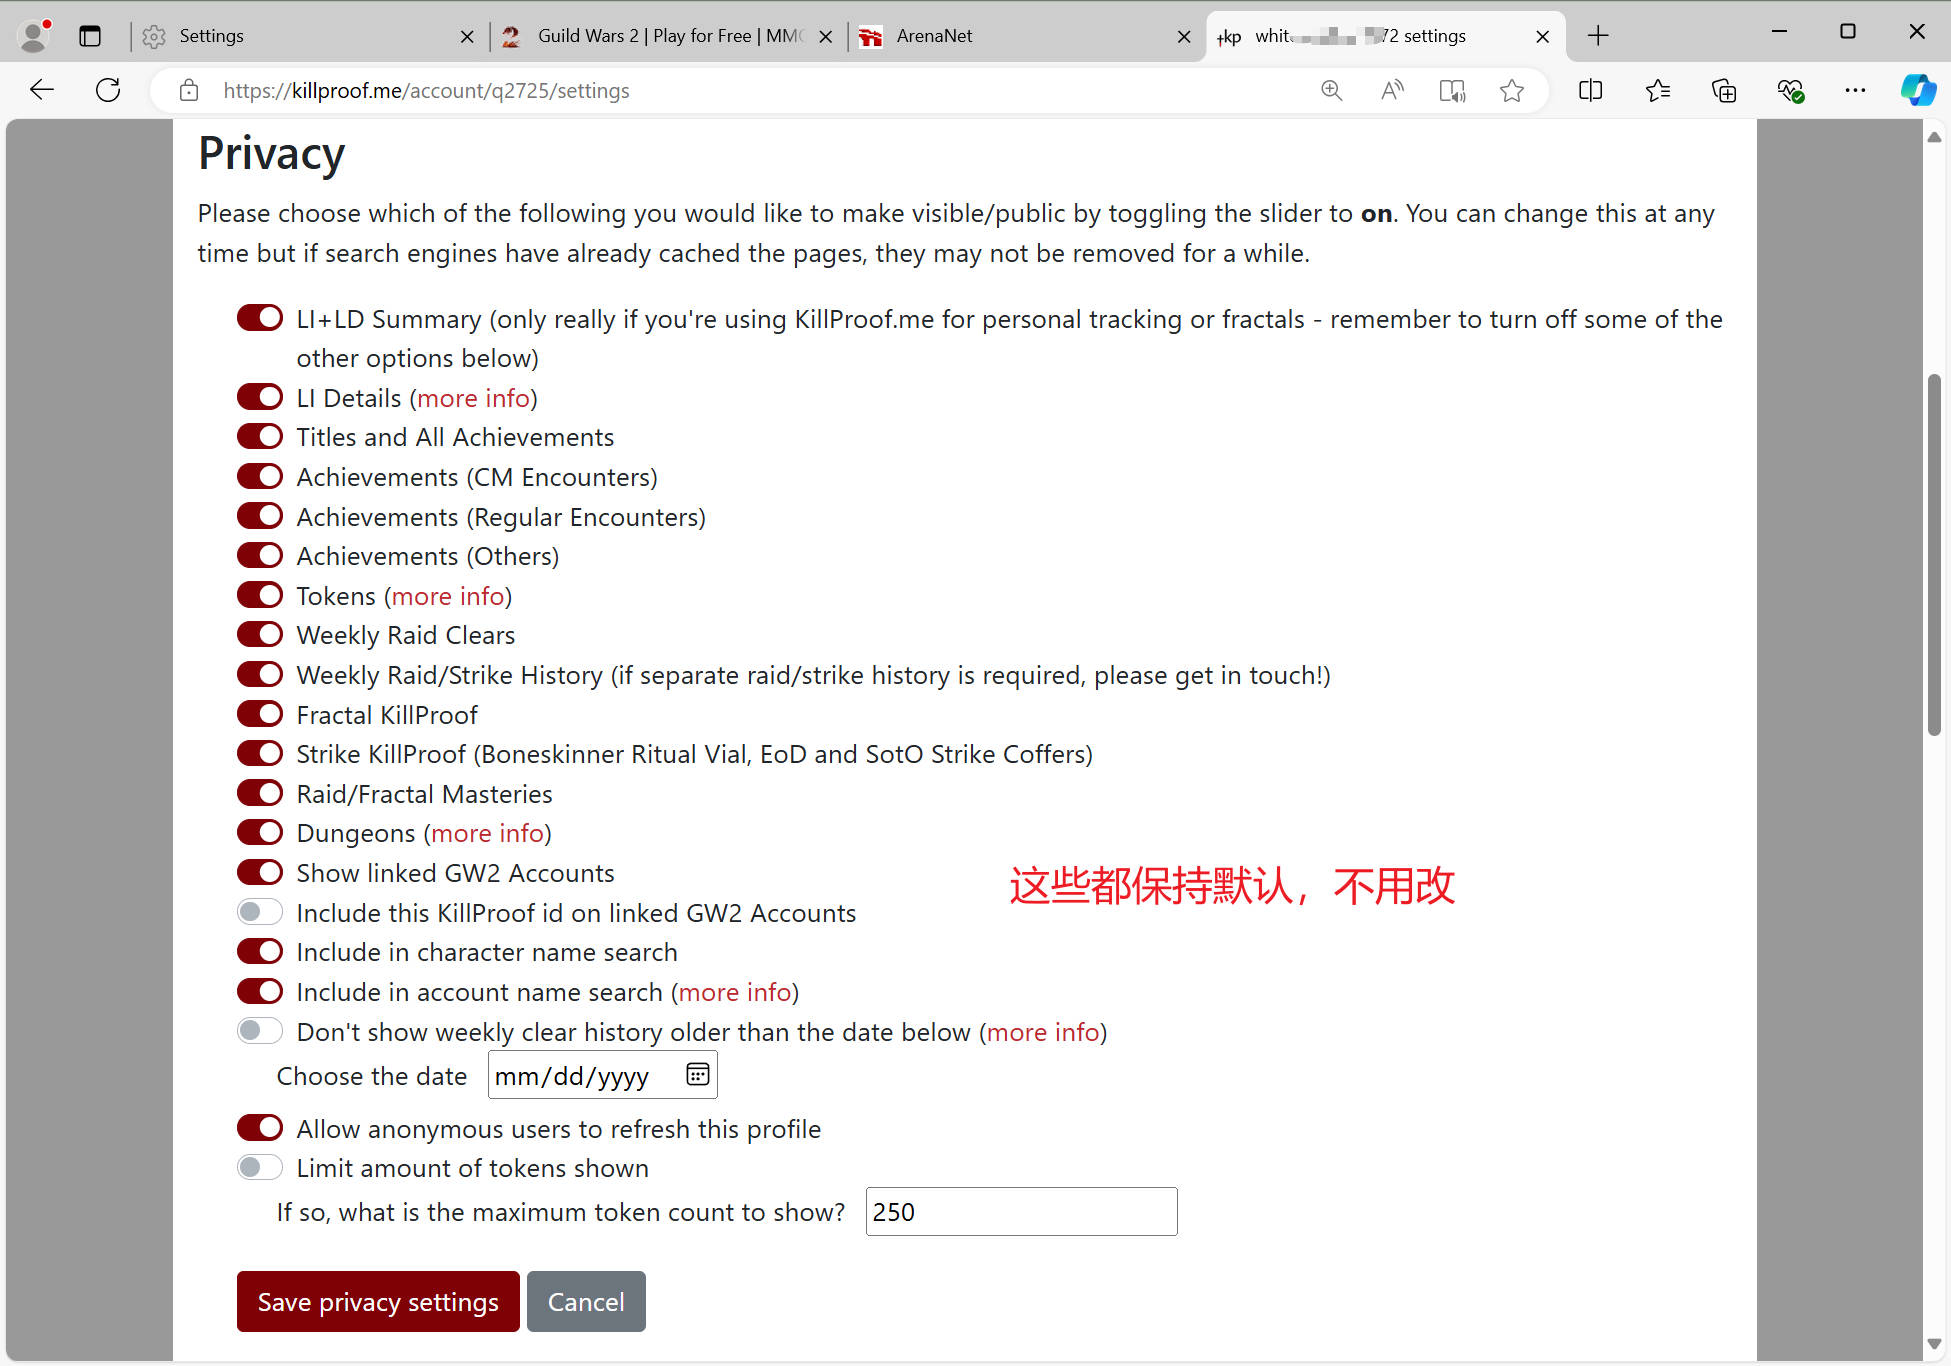
Task: Toggle Include in character name search
Action: pyautogui.click(x=260, y=951)
